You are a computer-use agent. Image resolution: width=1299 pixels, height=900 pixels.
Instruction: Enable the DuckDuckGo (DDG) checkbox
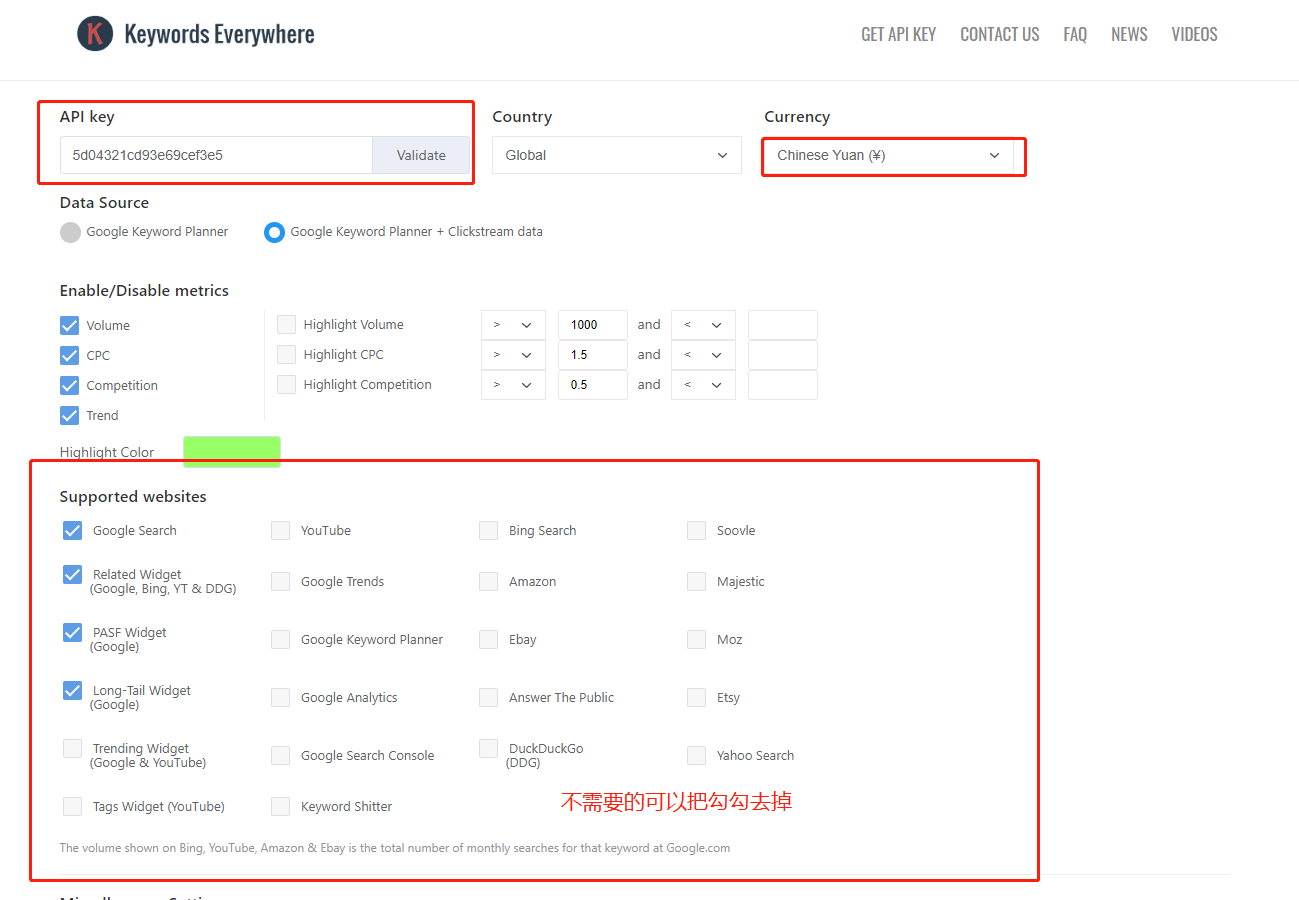click(488, 748)
